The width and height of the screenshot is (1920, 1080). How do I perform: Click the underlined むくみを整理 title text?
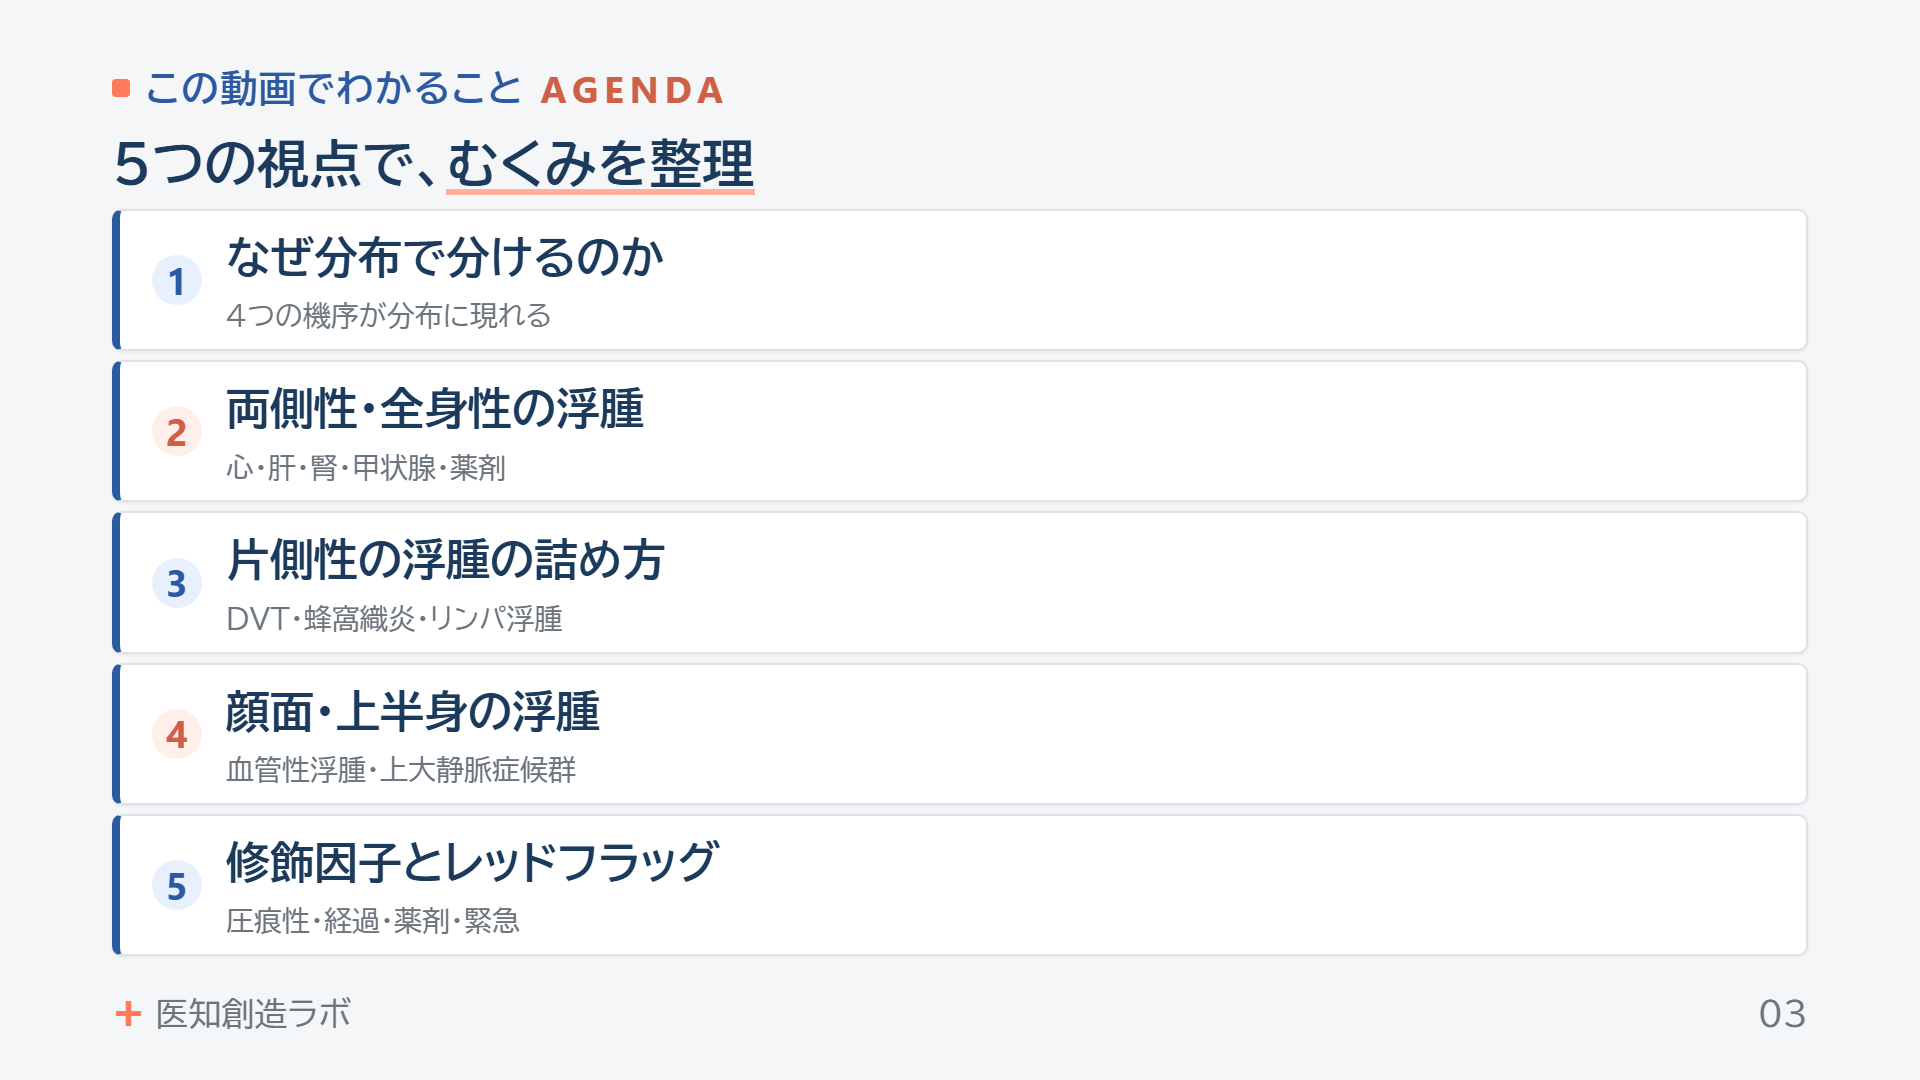click(x=600, y=163)
